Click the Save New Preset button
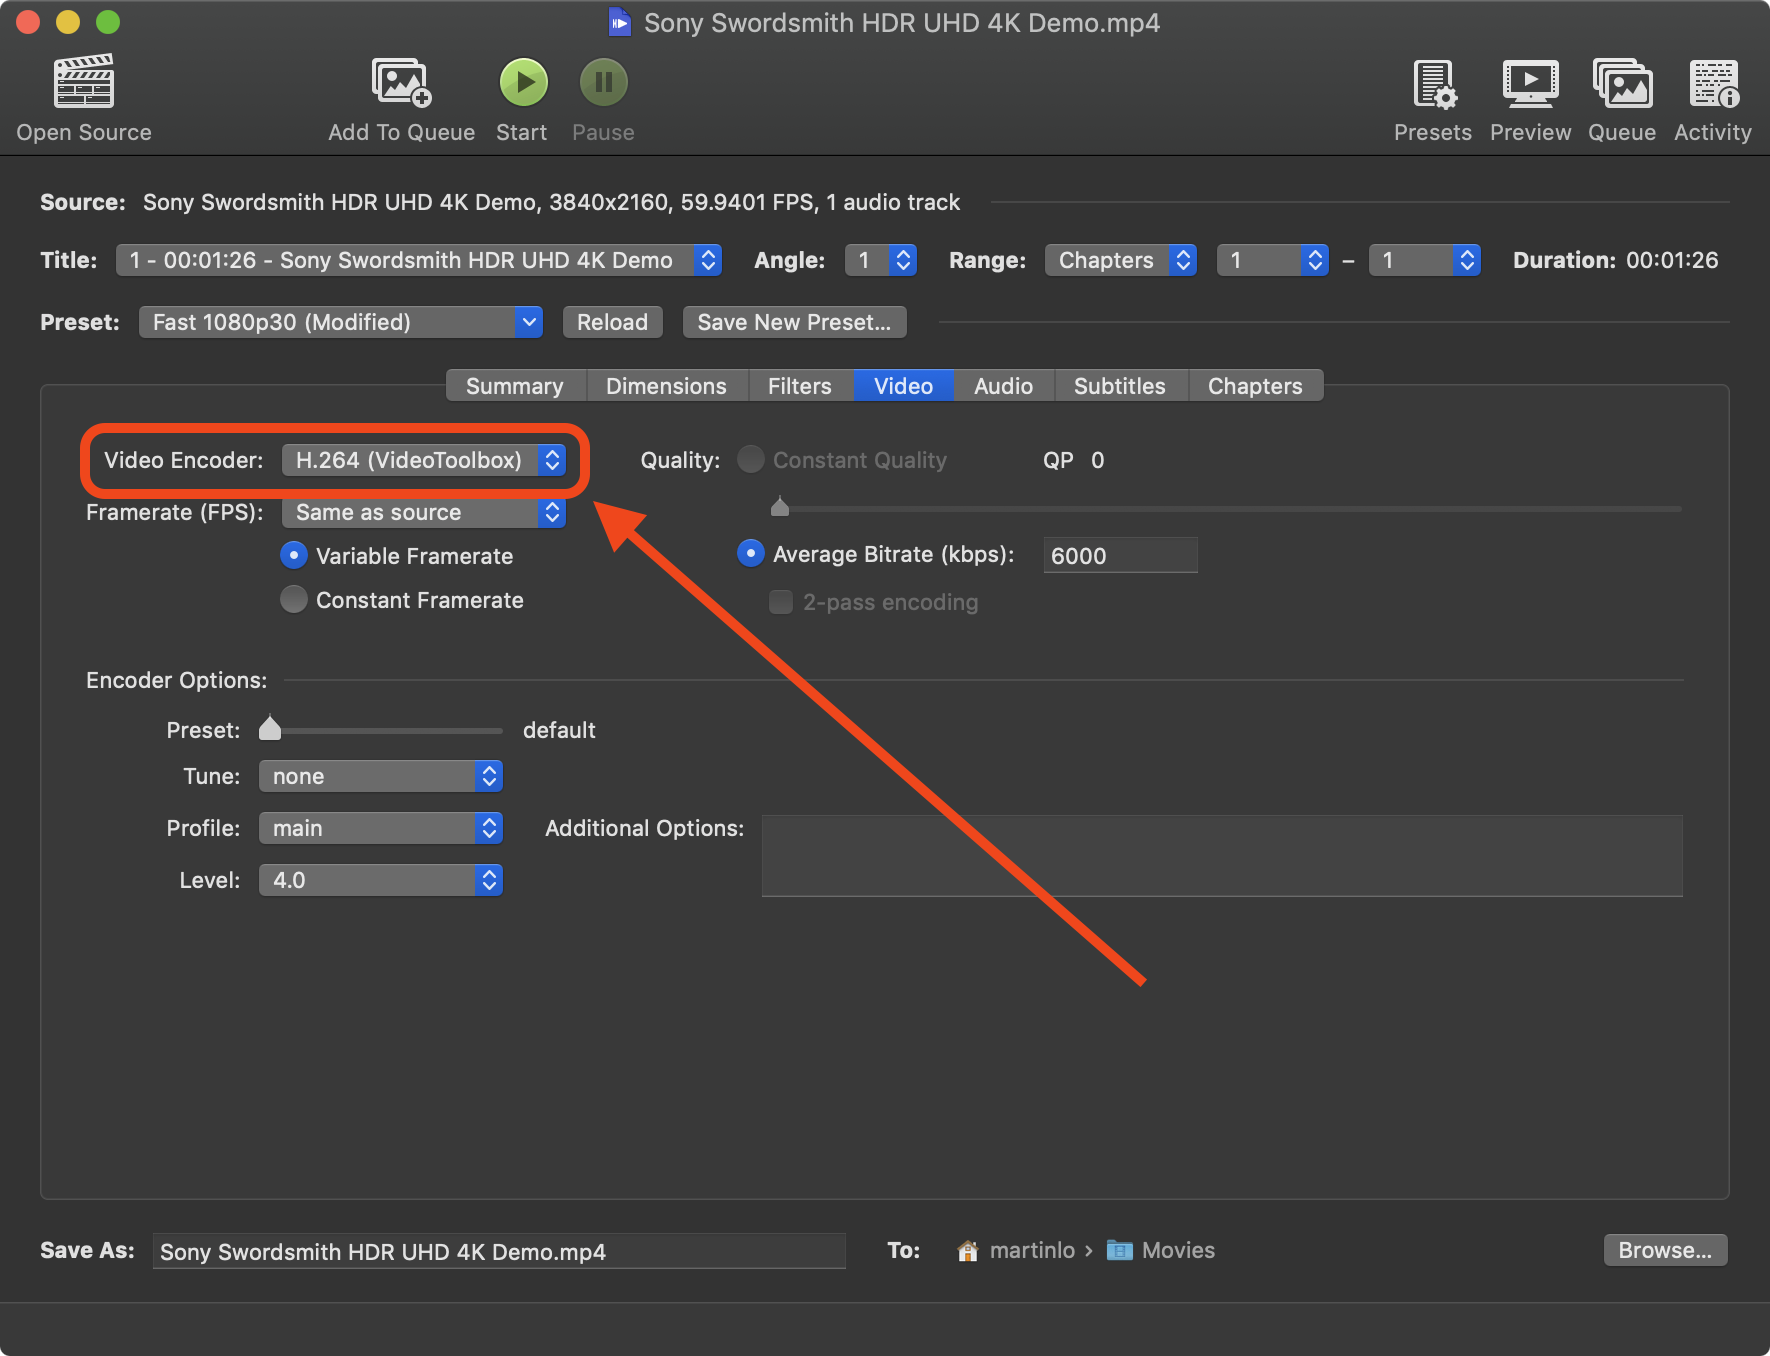Screen dimensions: 1770x1356 [795, 322]
